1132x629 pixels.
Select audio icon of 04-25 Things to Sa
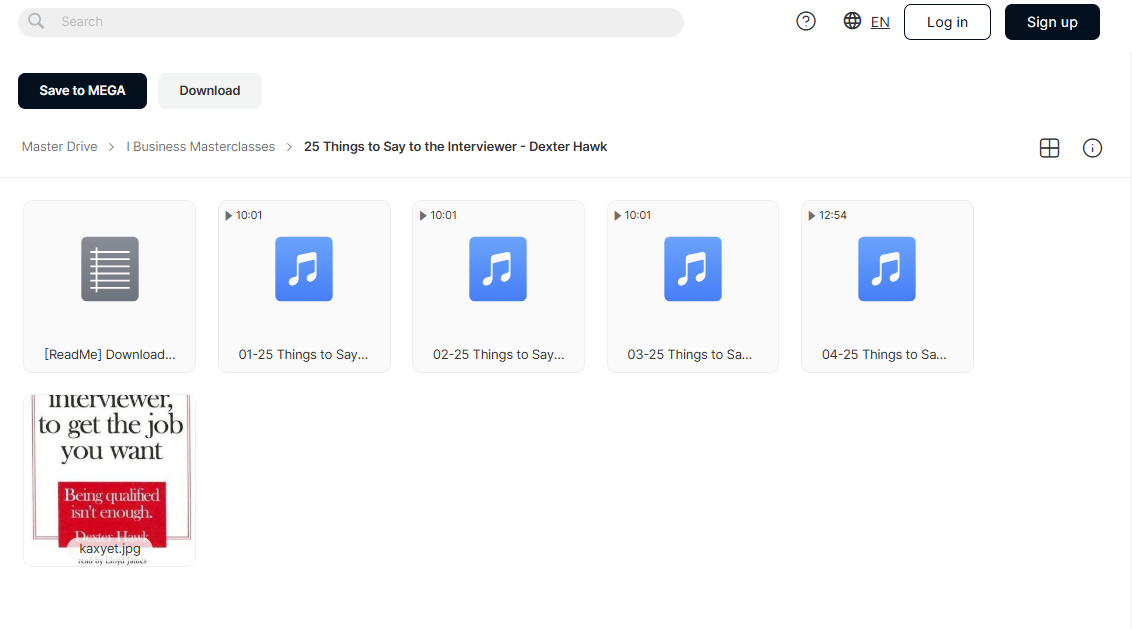pyautogui.click(x=887, y=269)
